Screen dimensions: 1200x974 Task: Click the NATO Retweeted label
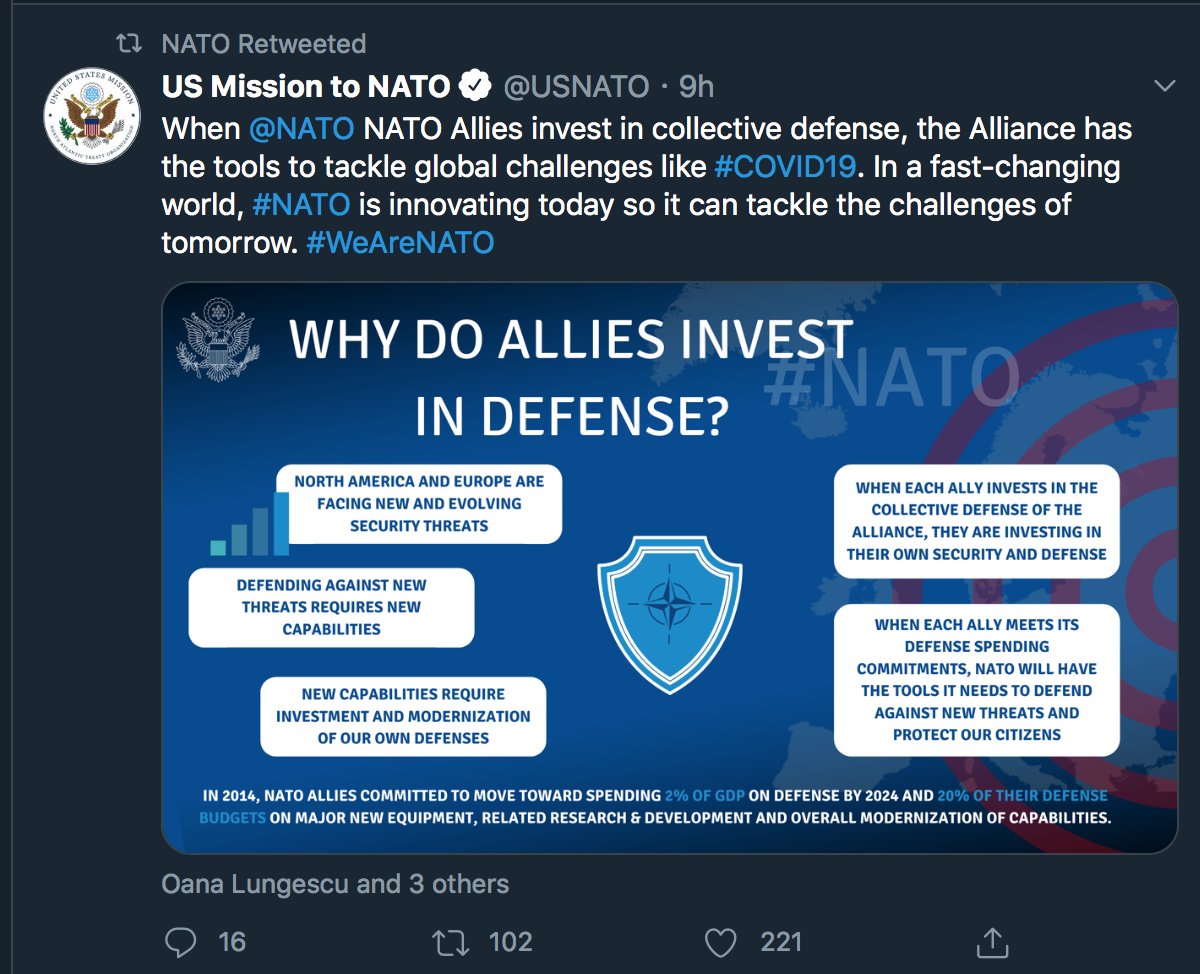tap(263, 44)
